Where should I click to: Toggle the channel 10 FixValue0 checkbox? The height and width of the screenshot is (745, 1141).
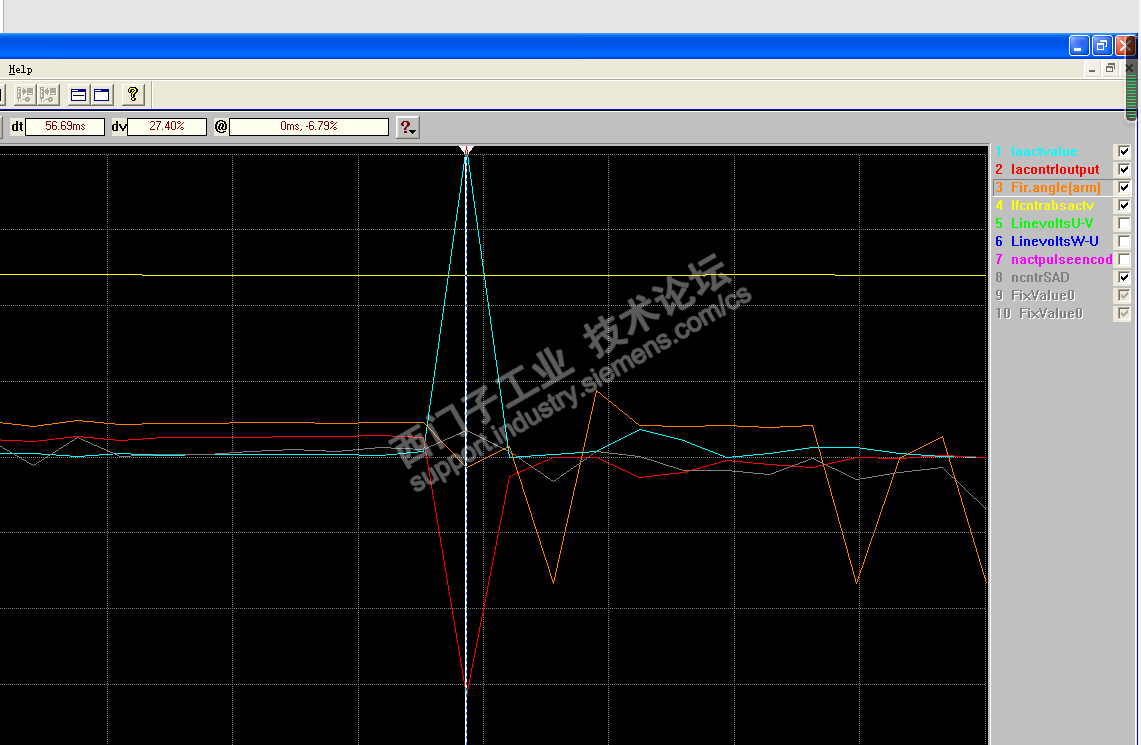1124,314
